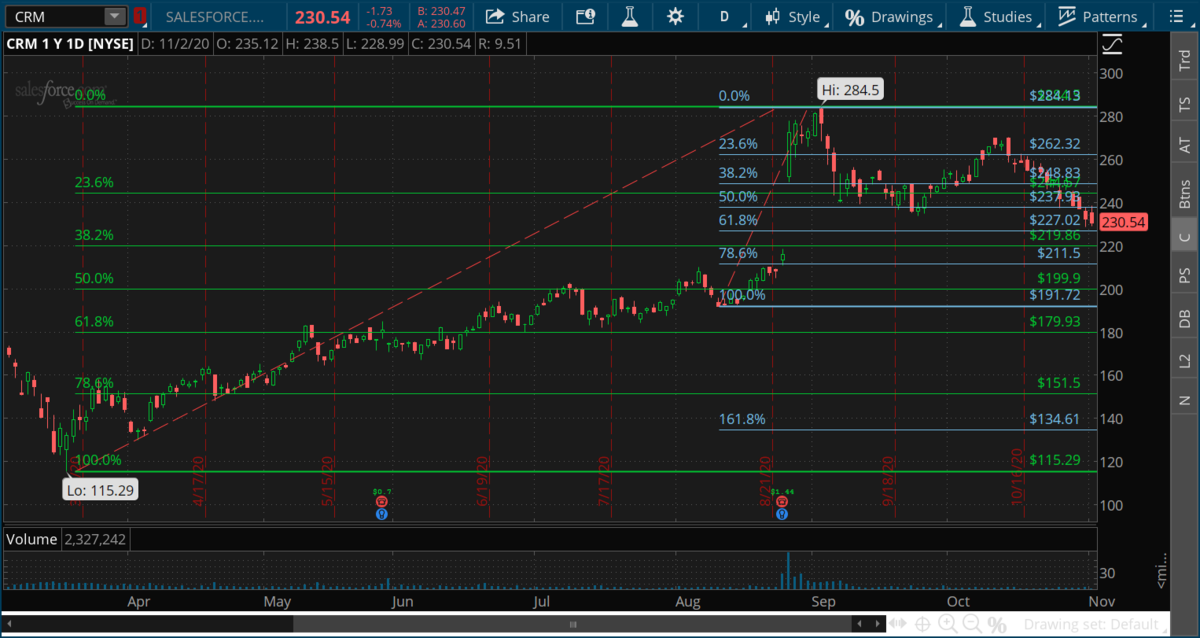This screenshot has height=638, width=1200.
Task: Click the price axis scale curve icon
Action: coord(1110,45)
